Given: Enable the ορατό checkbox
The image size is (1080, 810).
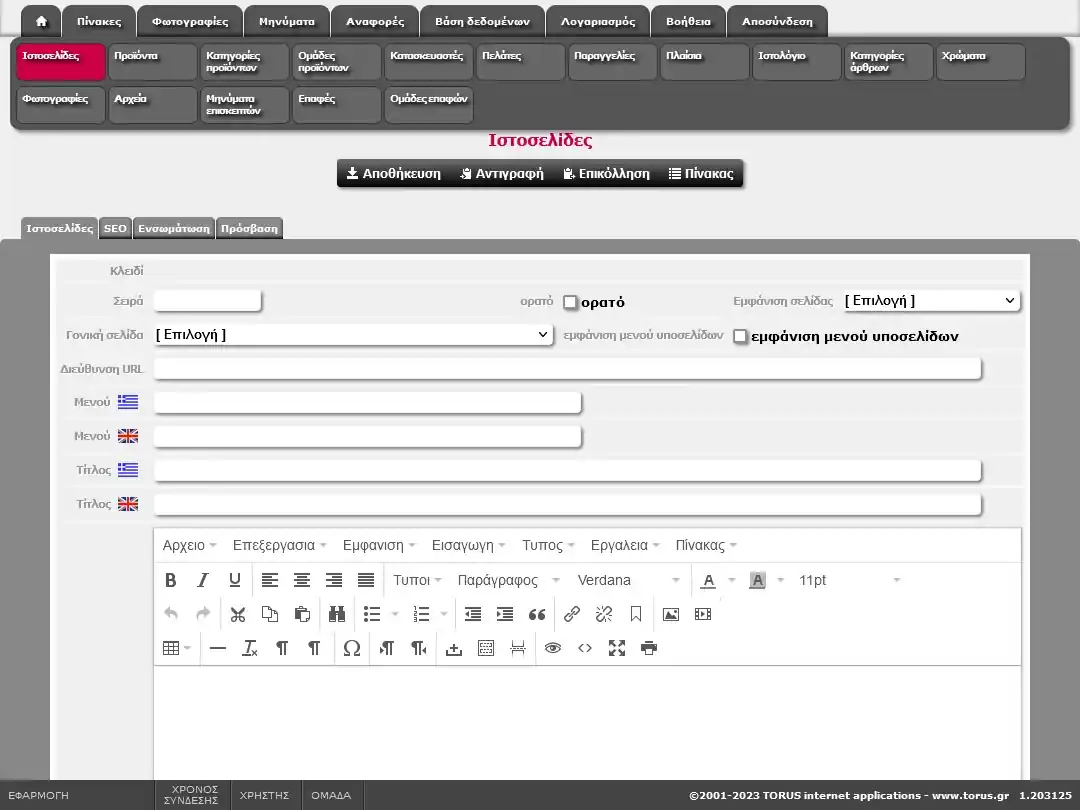Looking at the screenshot, I should tap(571, 302).
